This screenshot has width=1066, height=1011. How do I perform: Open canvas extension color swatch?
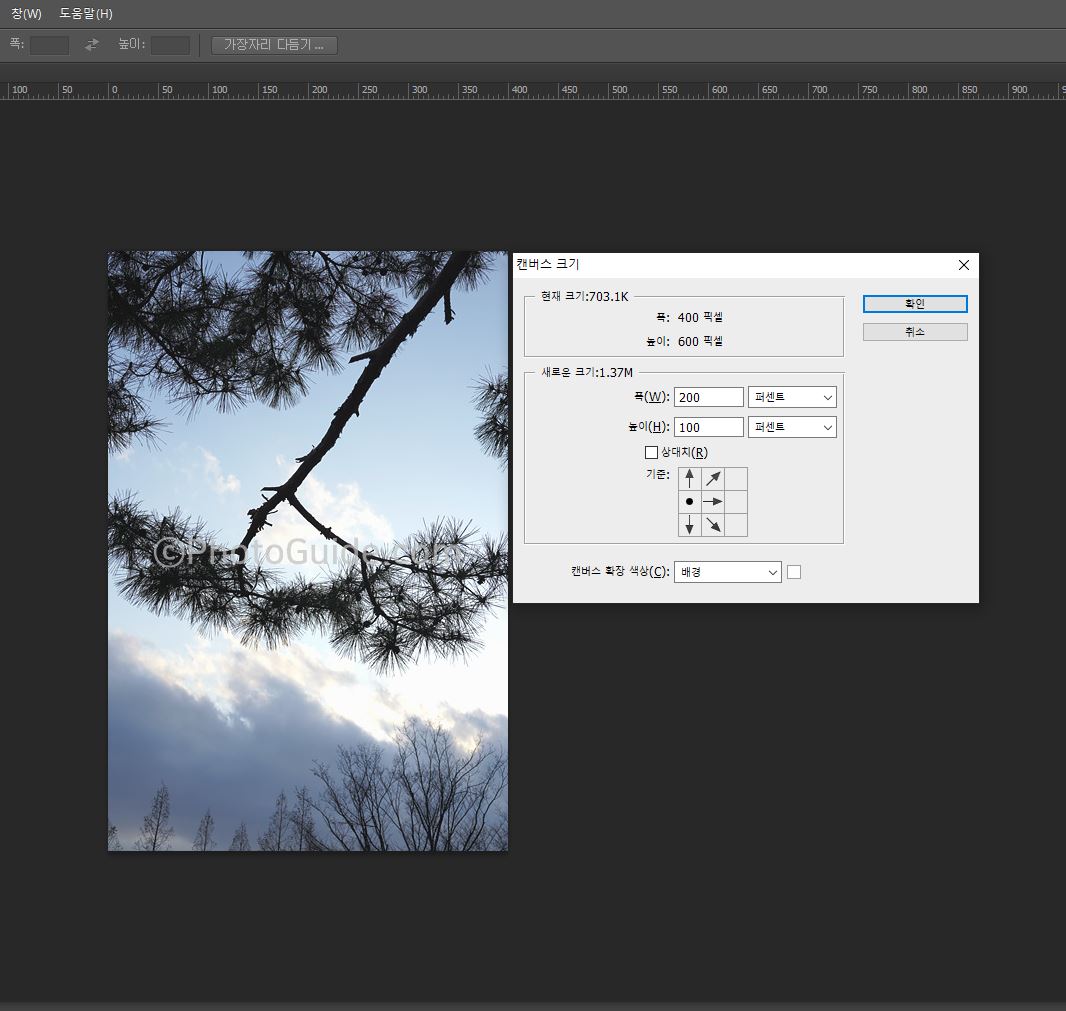coord(793,572)
